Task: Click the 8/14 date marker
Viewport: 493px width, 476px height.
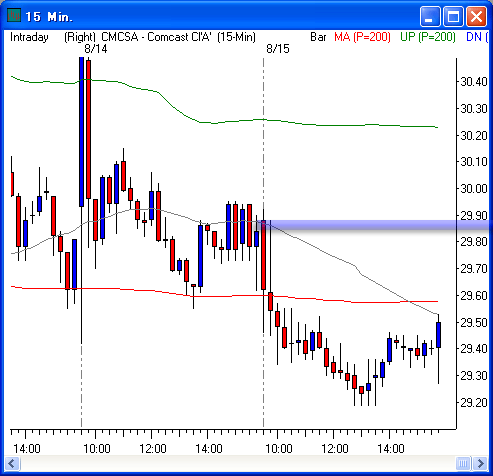Action: pyautogui.click(x=96, y=49)
